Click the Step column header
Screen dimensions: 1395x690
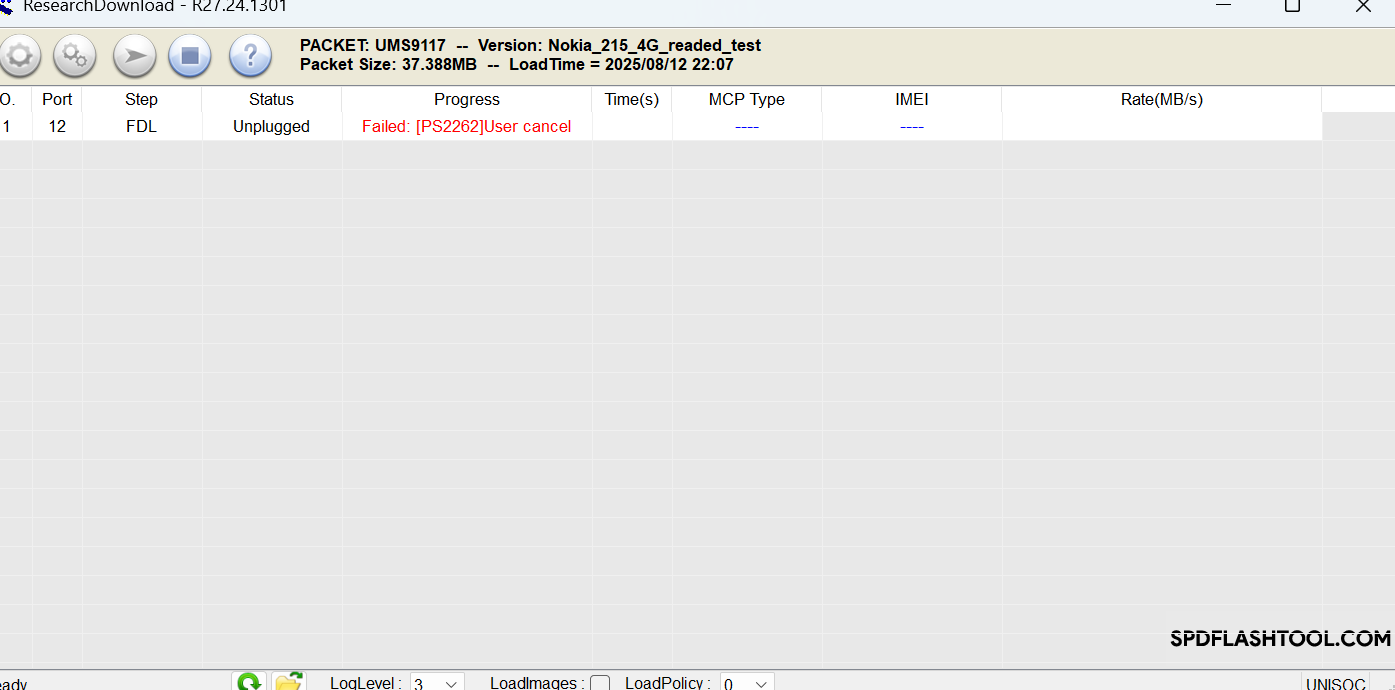[142, 99]
